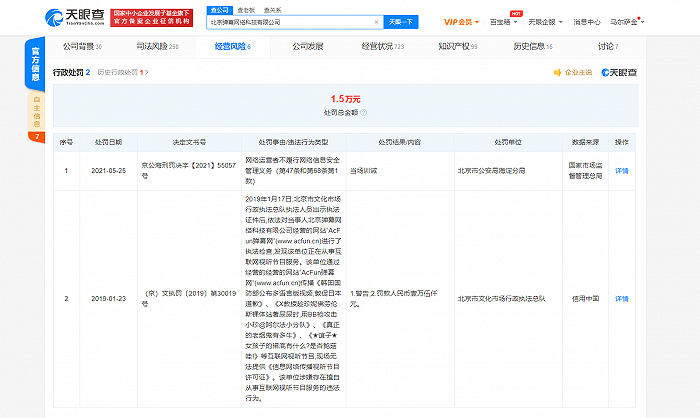This screenshot has height=418, width=700.
Task: Open the 司法风险 tab
Action: 157,46
